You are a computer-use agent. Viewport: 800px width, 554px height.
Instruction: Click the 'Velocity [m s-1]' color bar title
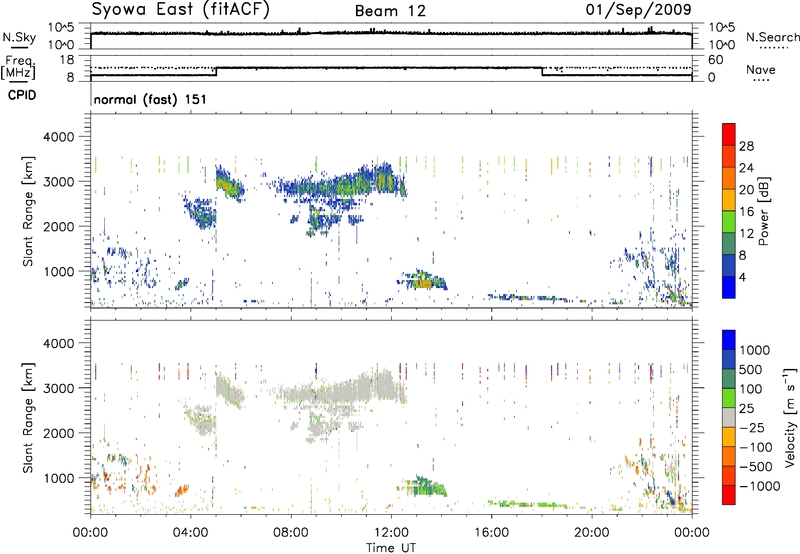click(790, 417)
